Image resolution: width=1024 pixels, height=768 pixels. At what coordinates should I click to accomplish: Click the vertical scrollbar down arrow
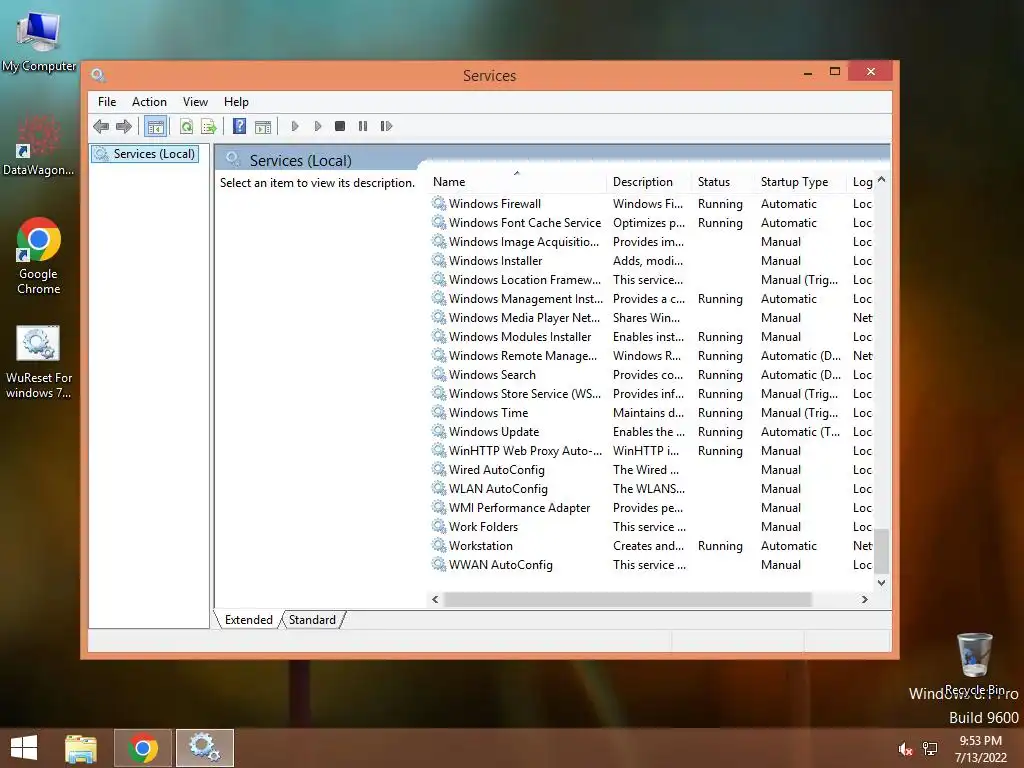pyautogui.click(x=882, y=583)
